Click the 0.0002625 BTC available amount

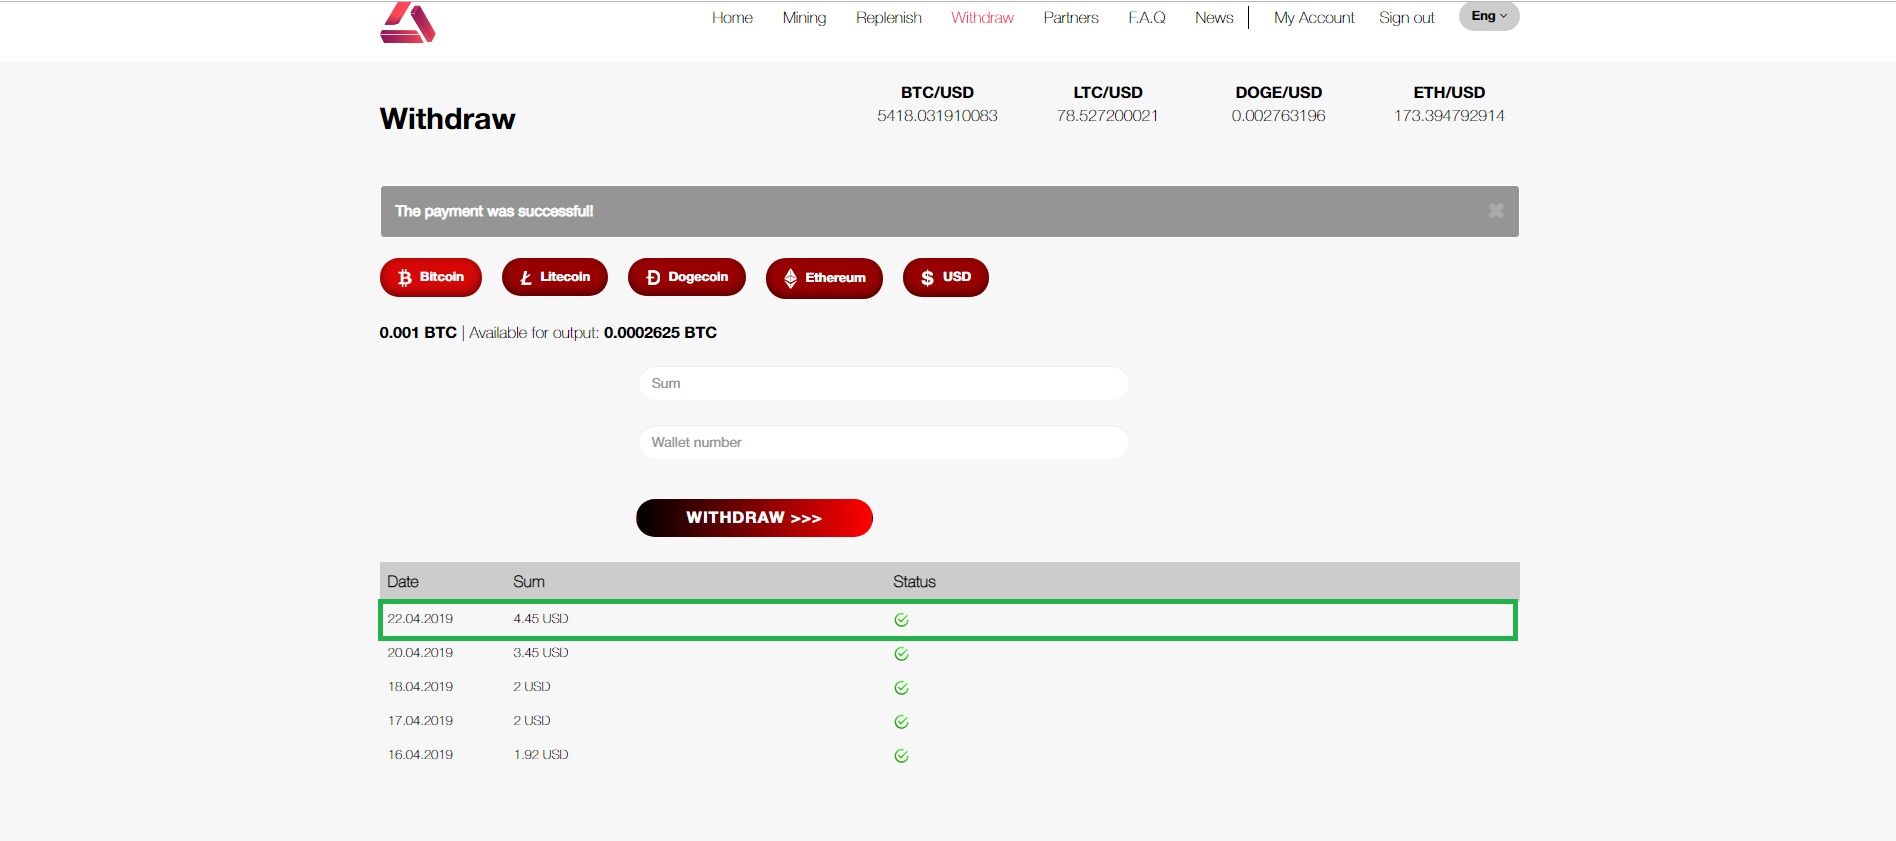pyautogui.click(x=660, y=333)
